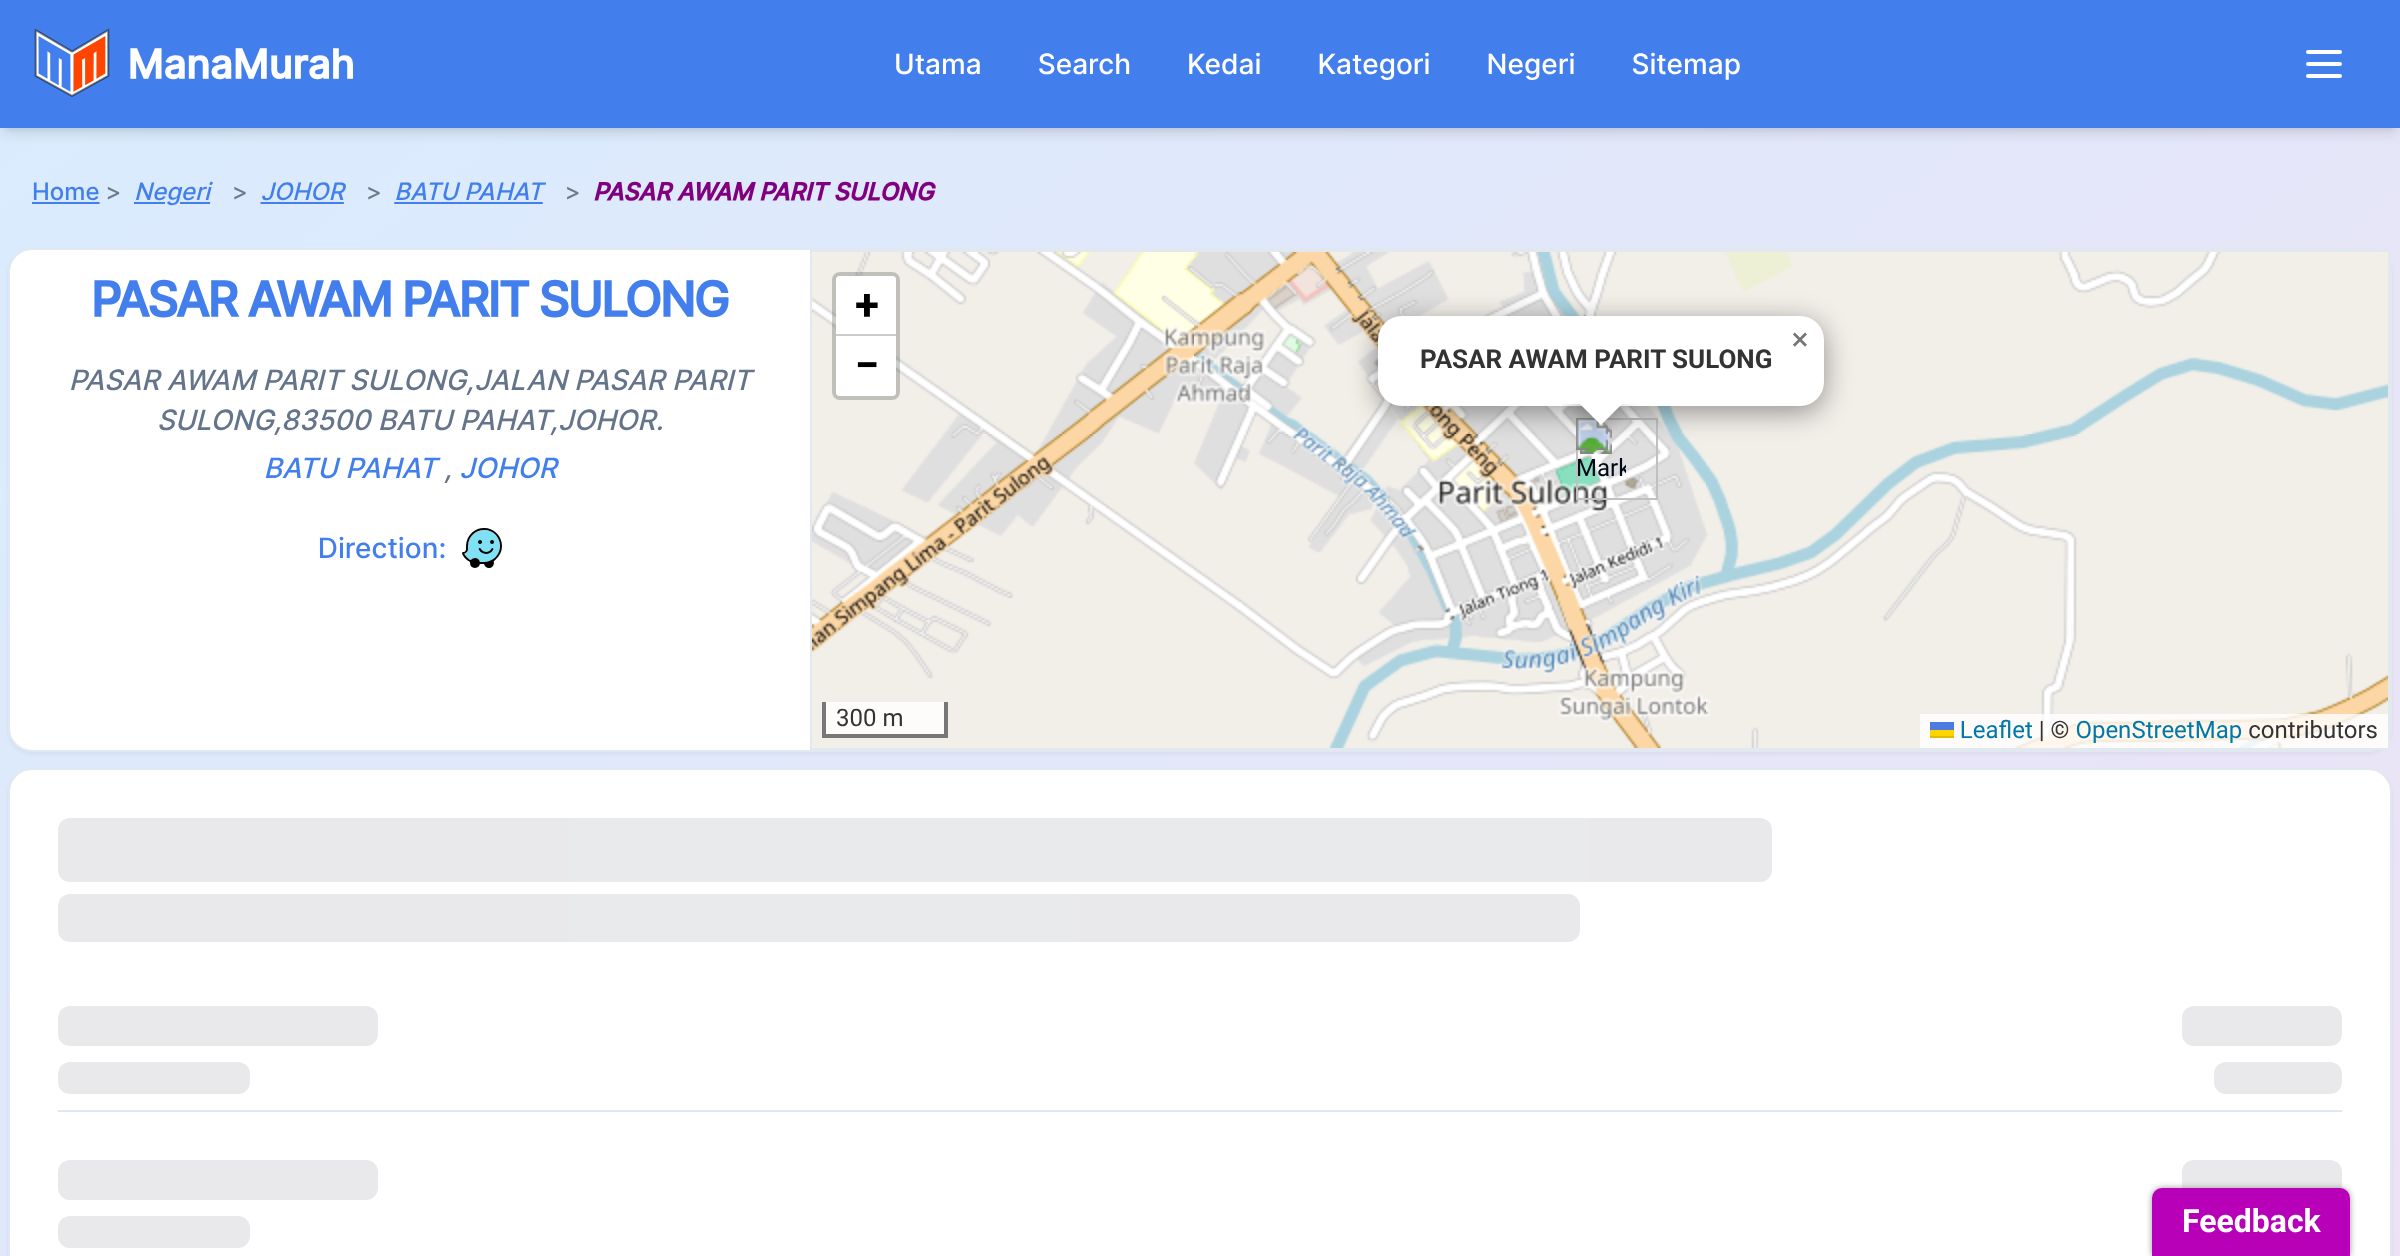Follow the BATU PAHAT breadcrumb
This screenshot has width=2400, height=1256.
(469, 191)
